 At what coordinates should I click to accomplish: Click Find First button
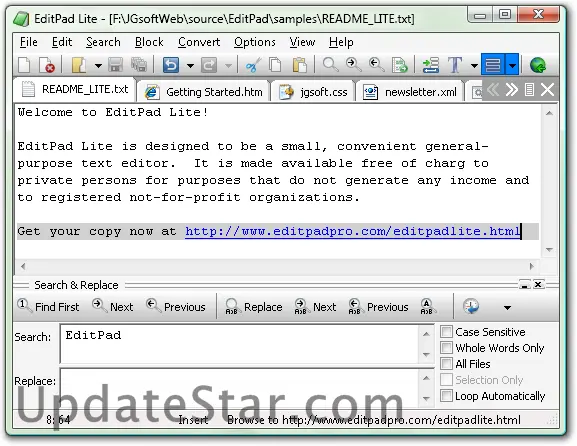(x=48, y=307)
